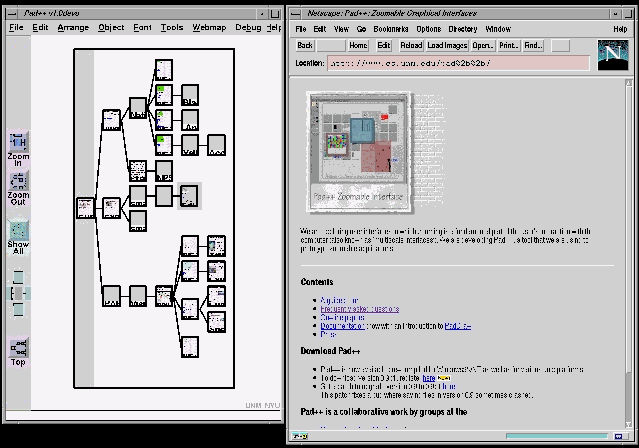Open the Pad++ window menu button in title bar
Image resolution: width=639 pixels, height=448 pixels.
point(12,13)
